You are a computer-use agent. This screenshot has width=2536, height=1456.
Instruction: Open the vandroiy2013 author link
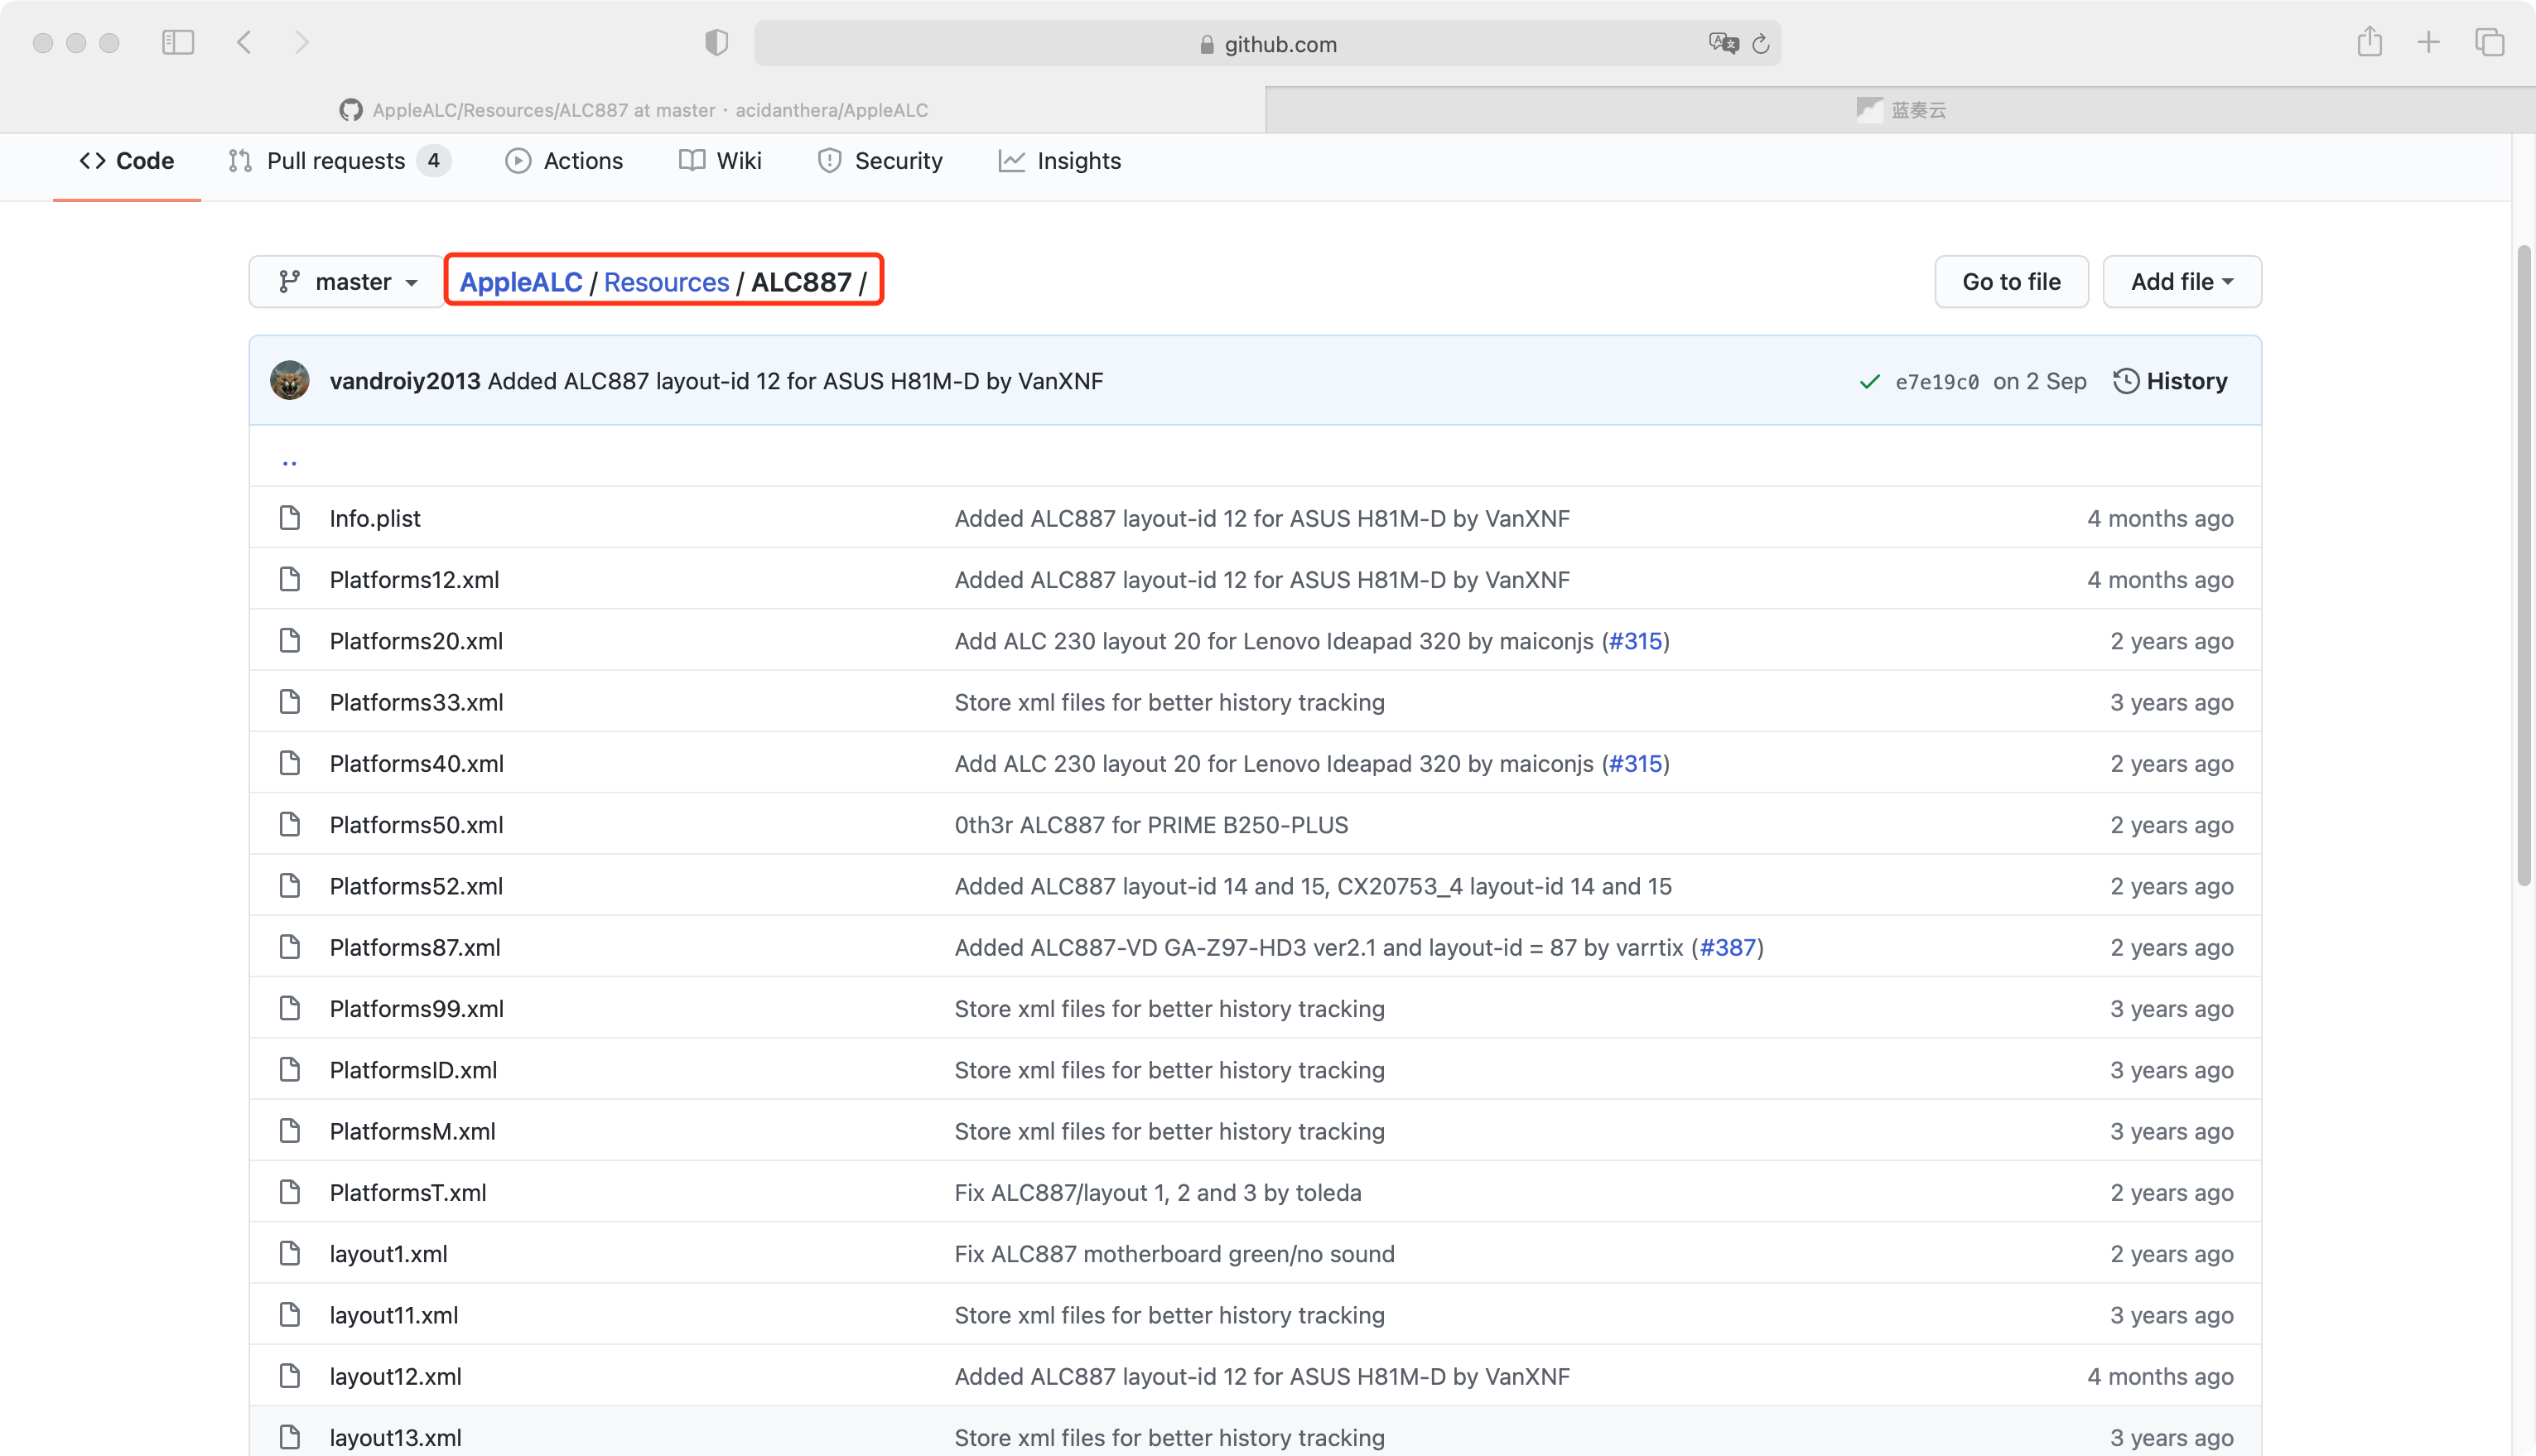click(x=405, y=381)
